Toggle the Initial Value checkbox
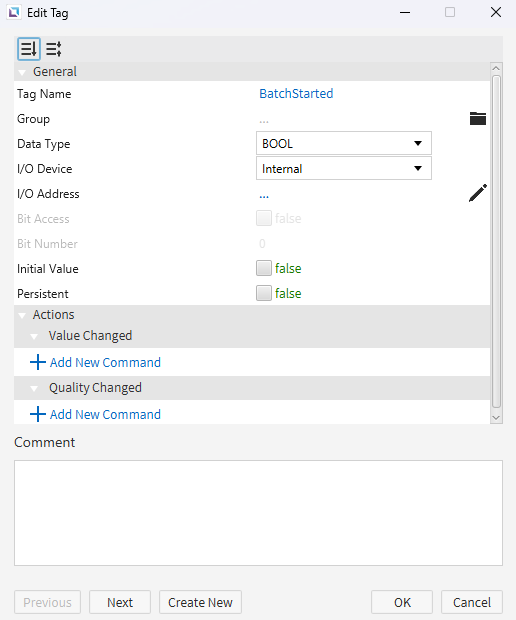Screen dimensions: 516x620 (x=264, y=268)
